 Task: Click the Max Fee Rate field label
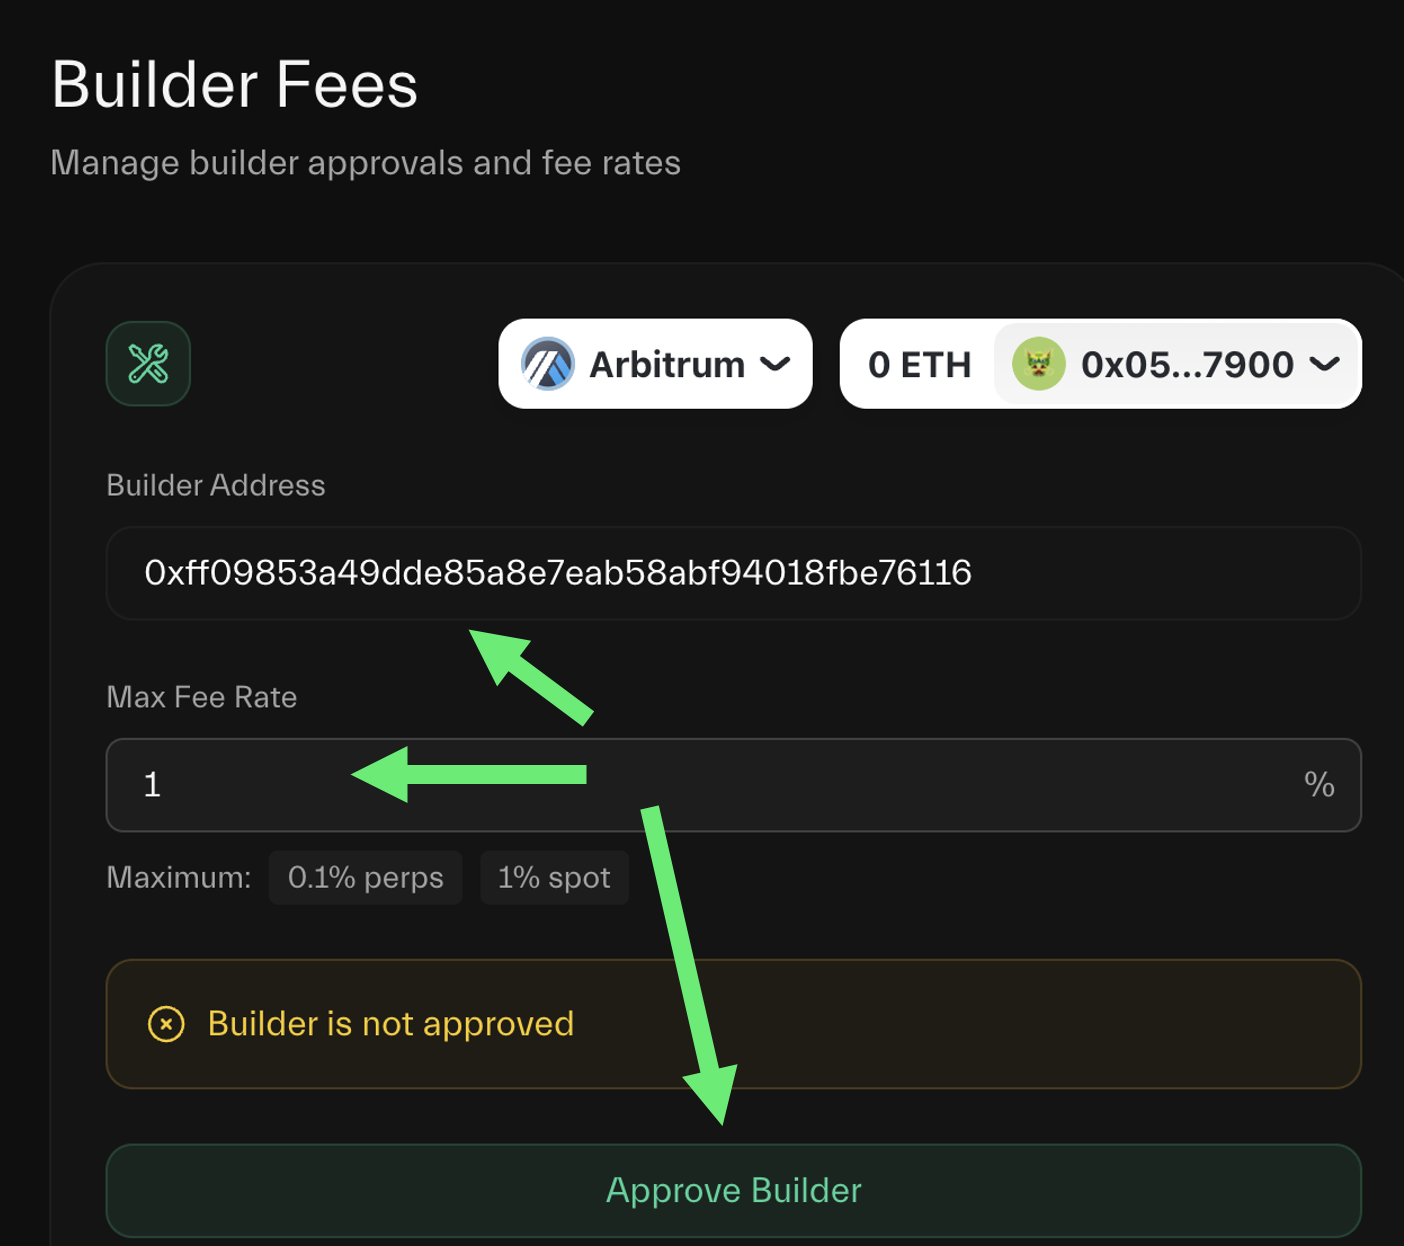coord(201,697)
